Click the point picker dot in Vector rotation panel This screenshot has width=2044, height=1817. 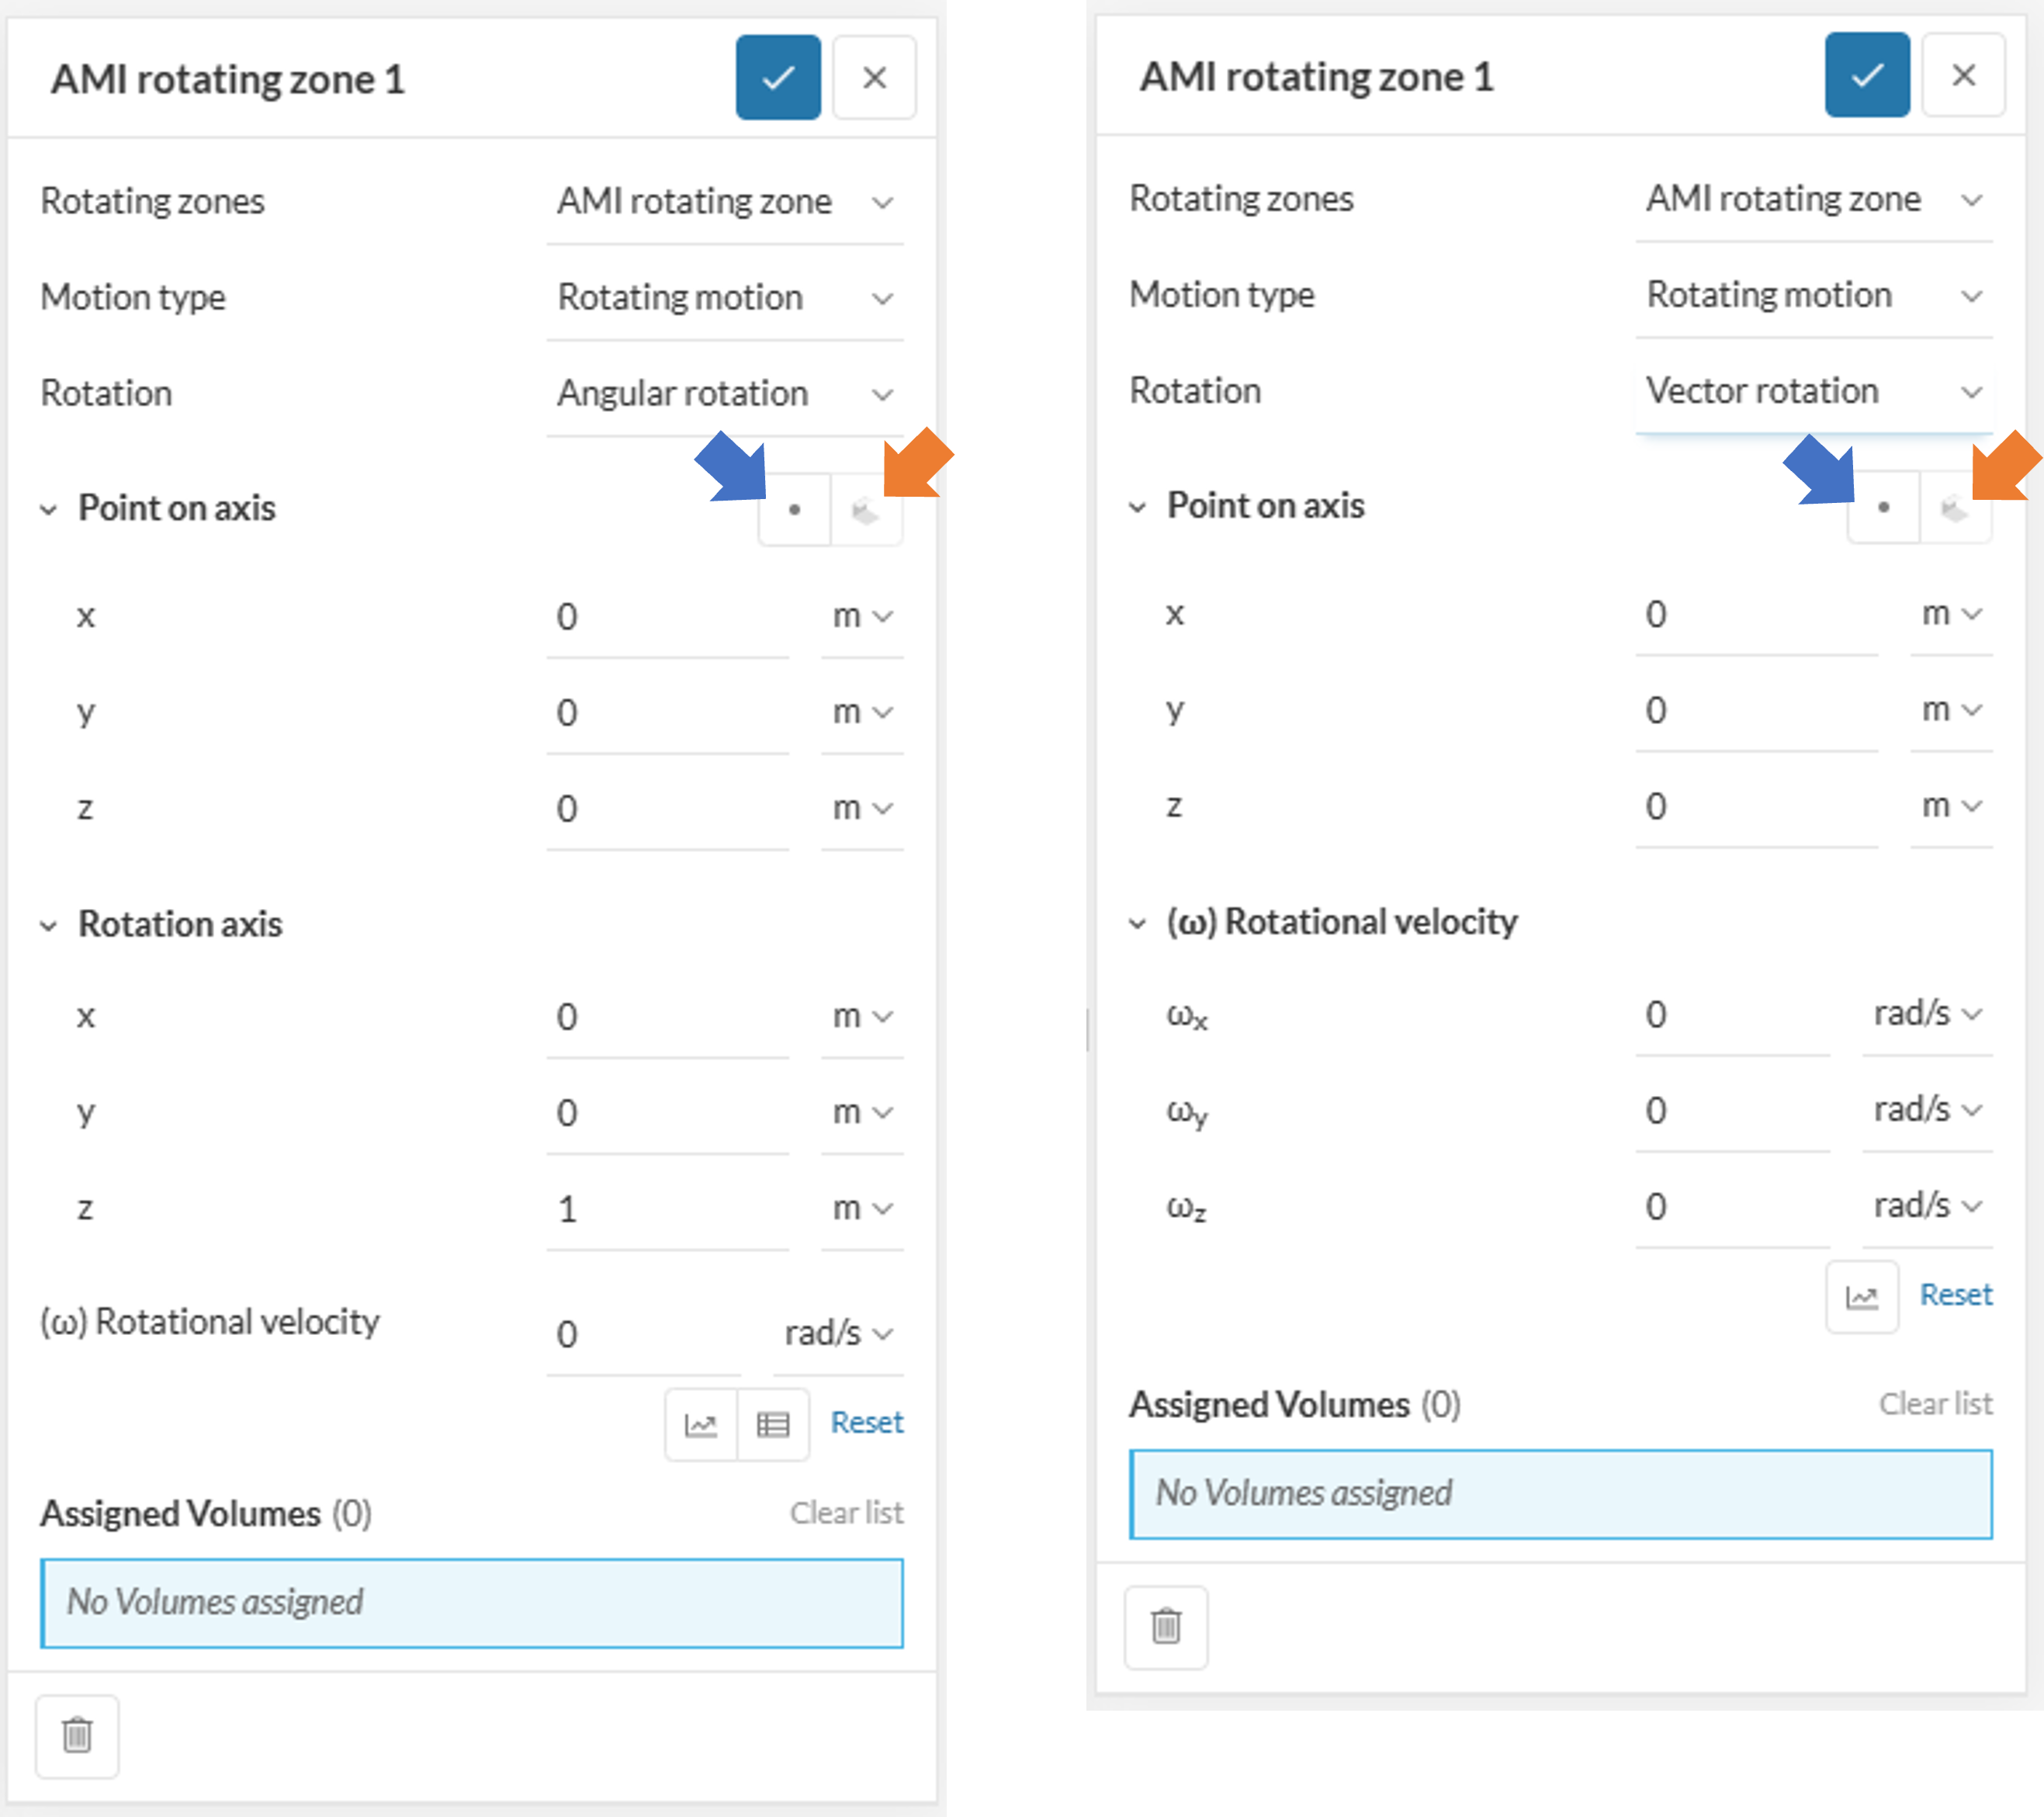[x=1883, y=507]
